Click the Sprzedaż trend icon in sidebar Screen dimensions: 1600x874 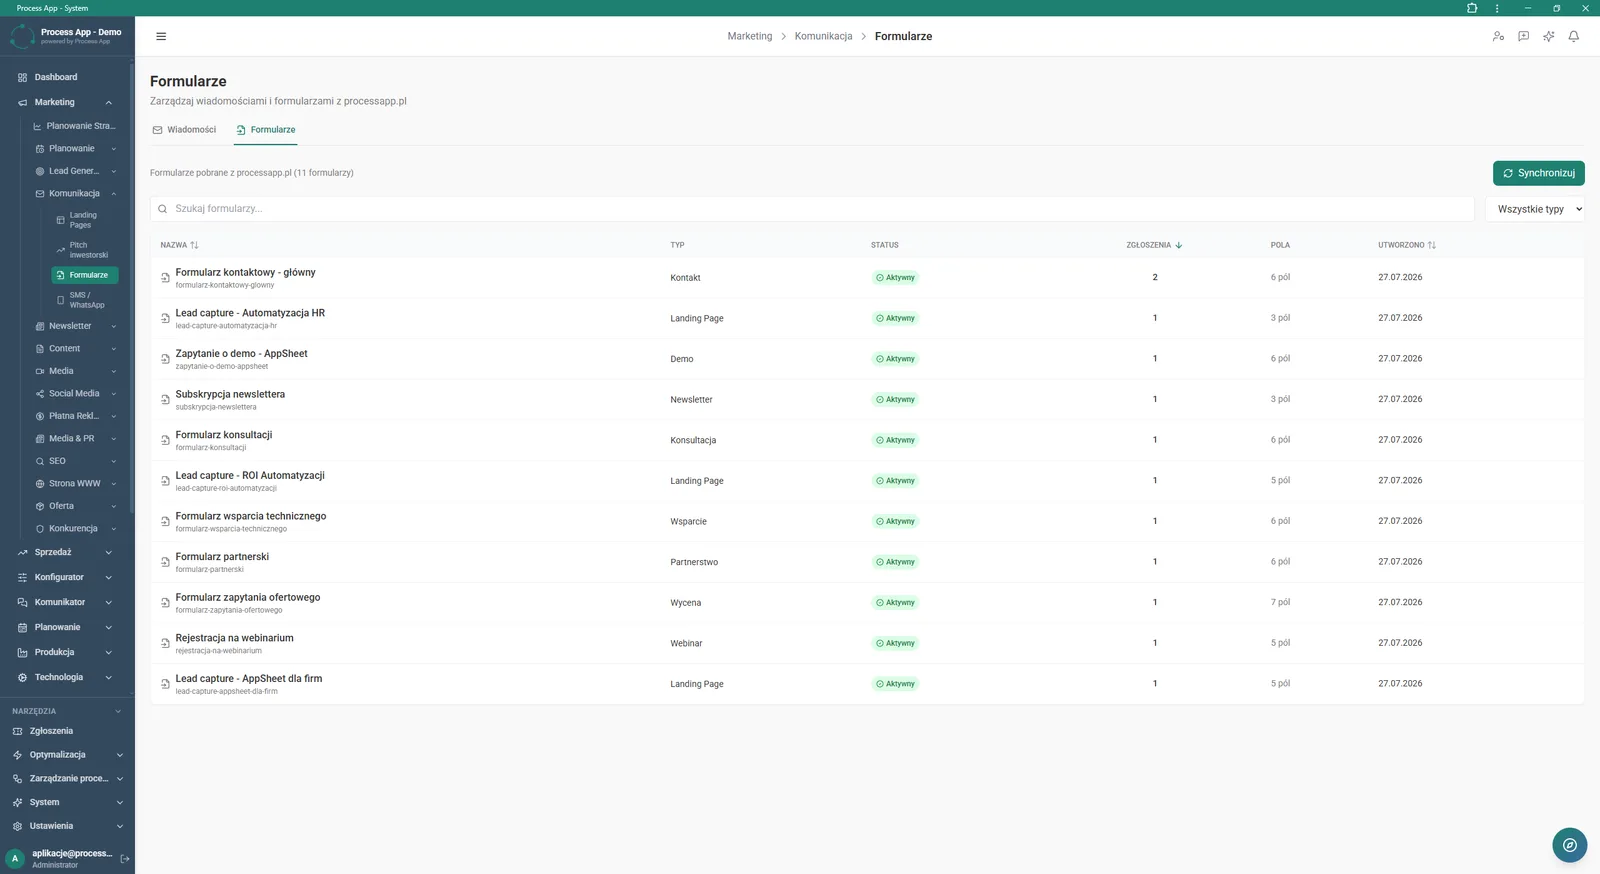[22, 552]
